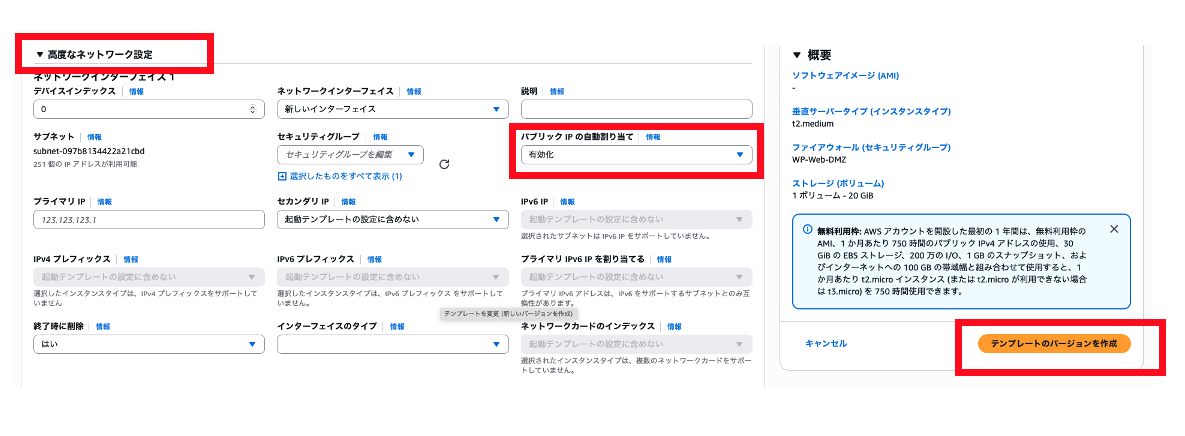This screenshot has width=1185, height=436.
Task: Open the インターフェイスのタイプ dropdown
Action: pyautogui.click(x=391, y=344)
